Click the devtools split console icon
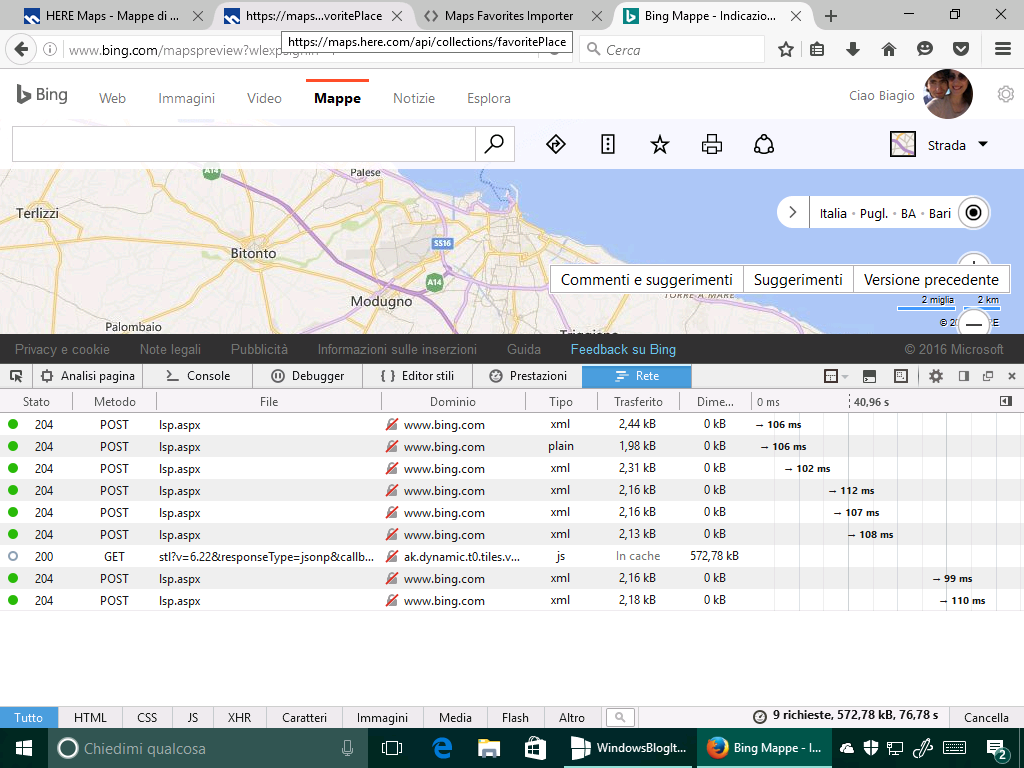This screenshot has height=768, width=1024. (x=869, y=376)
